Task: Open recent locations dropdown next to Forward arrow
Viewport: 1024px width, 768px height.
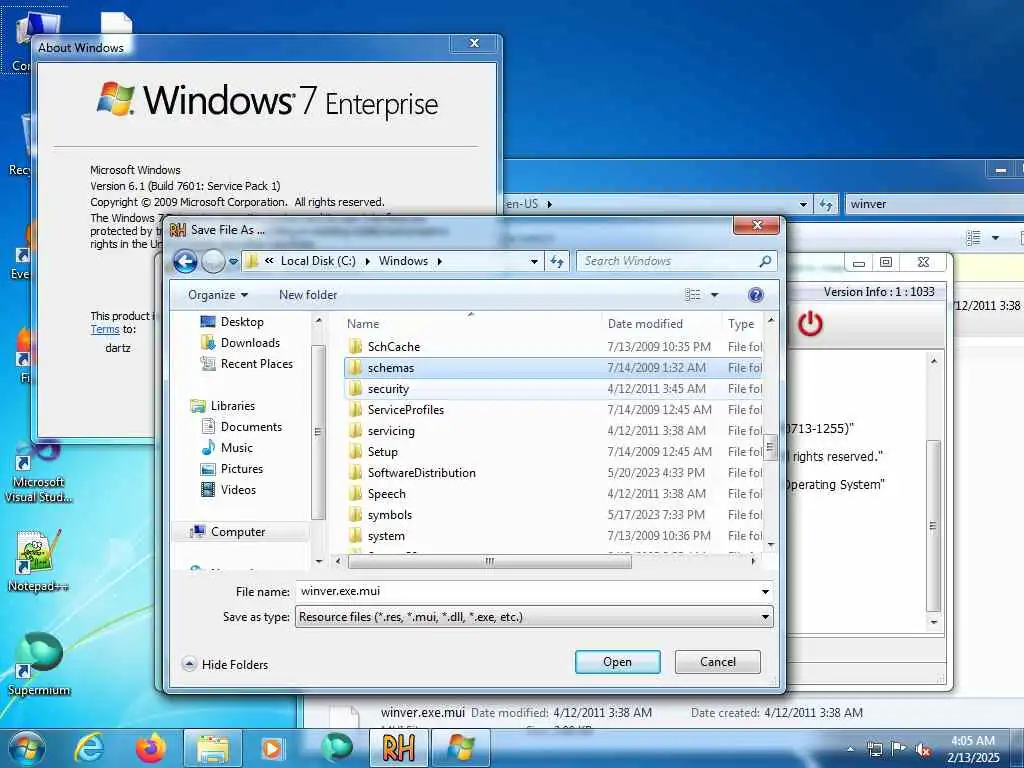Action: (x=233, y=262)
